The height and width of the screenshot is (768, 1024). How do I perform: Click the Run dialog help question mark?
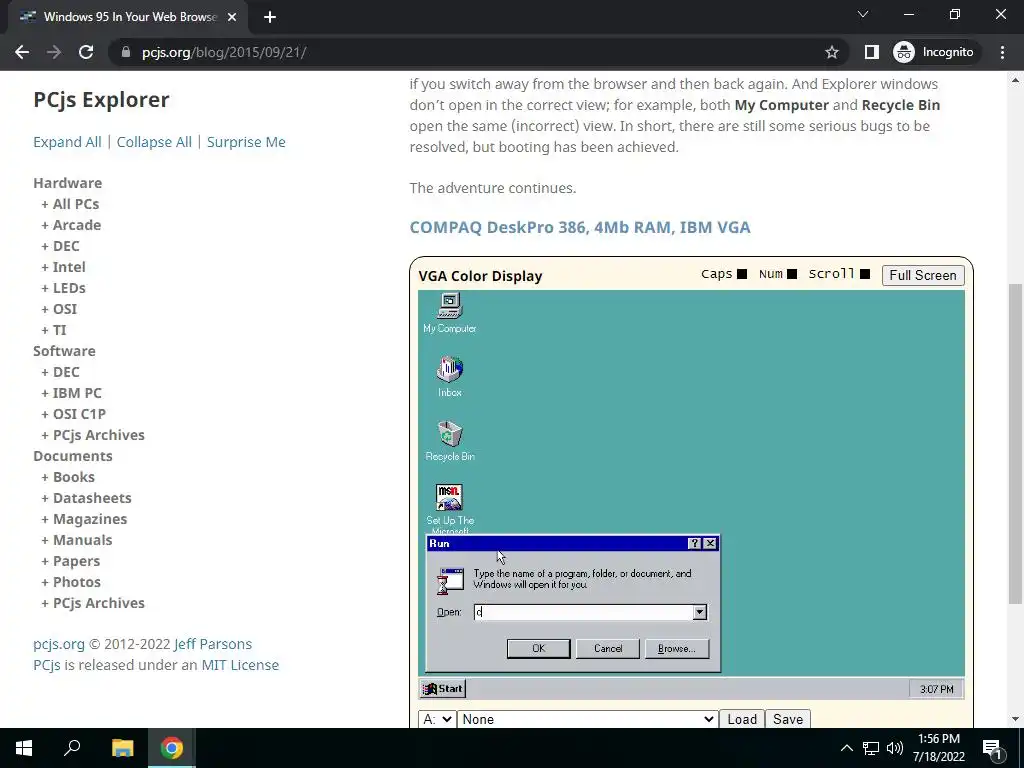695,543
